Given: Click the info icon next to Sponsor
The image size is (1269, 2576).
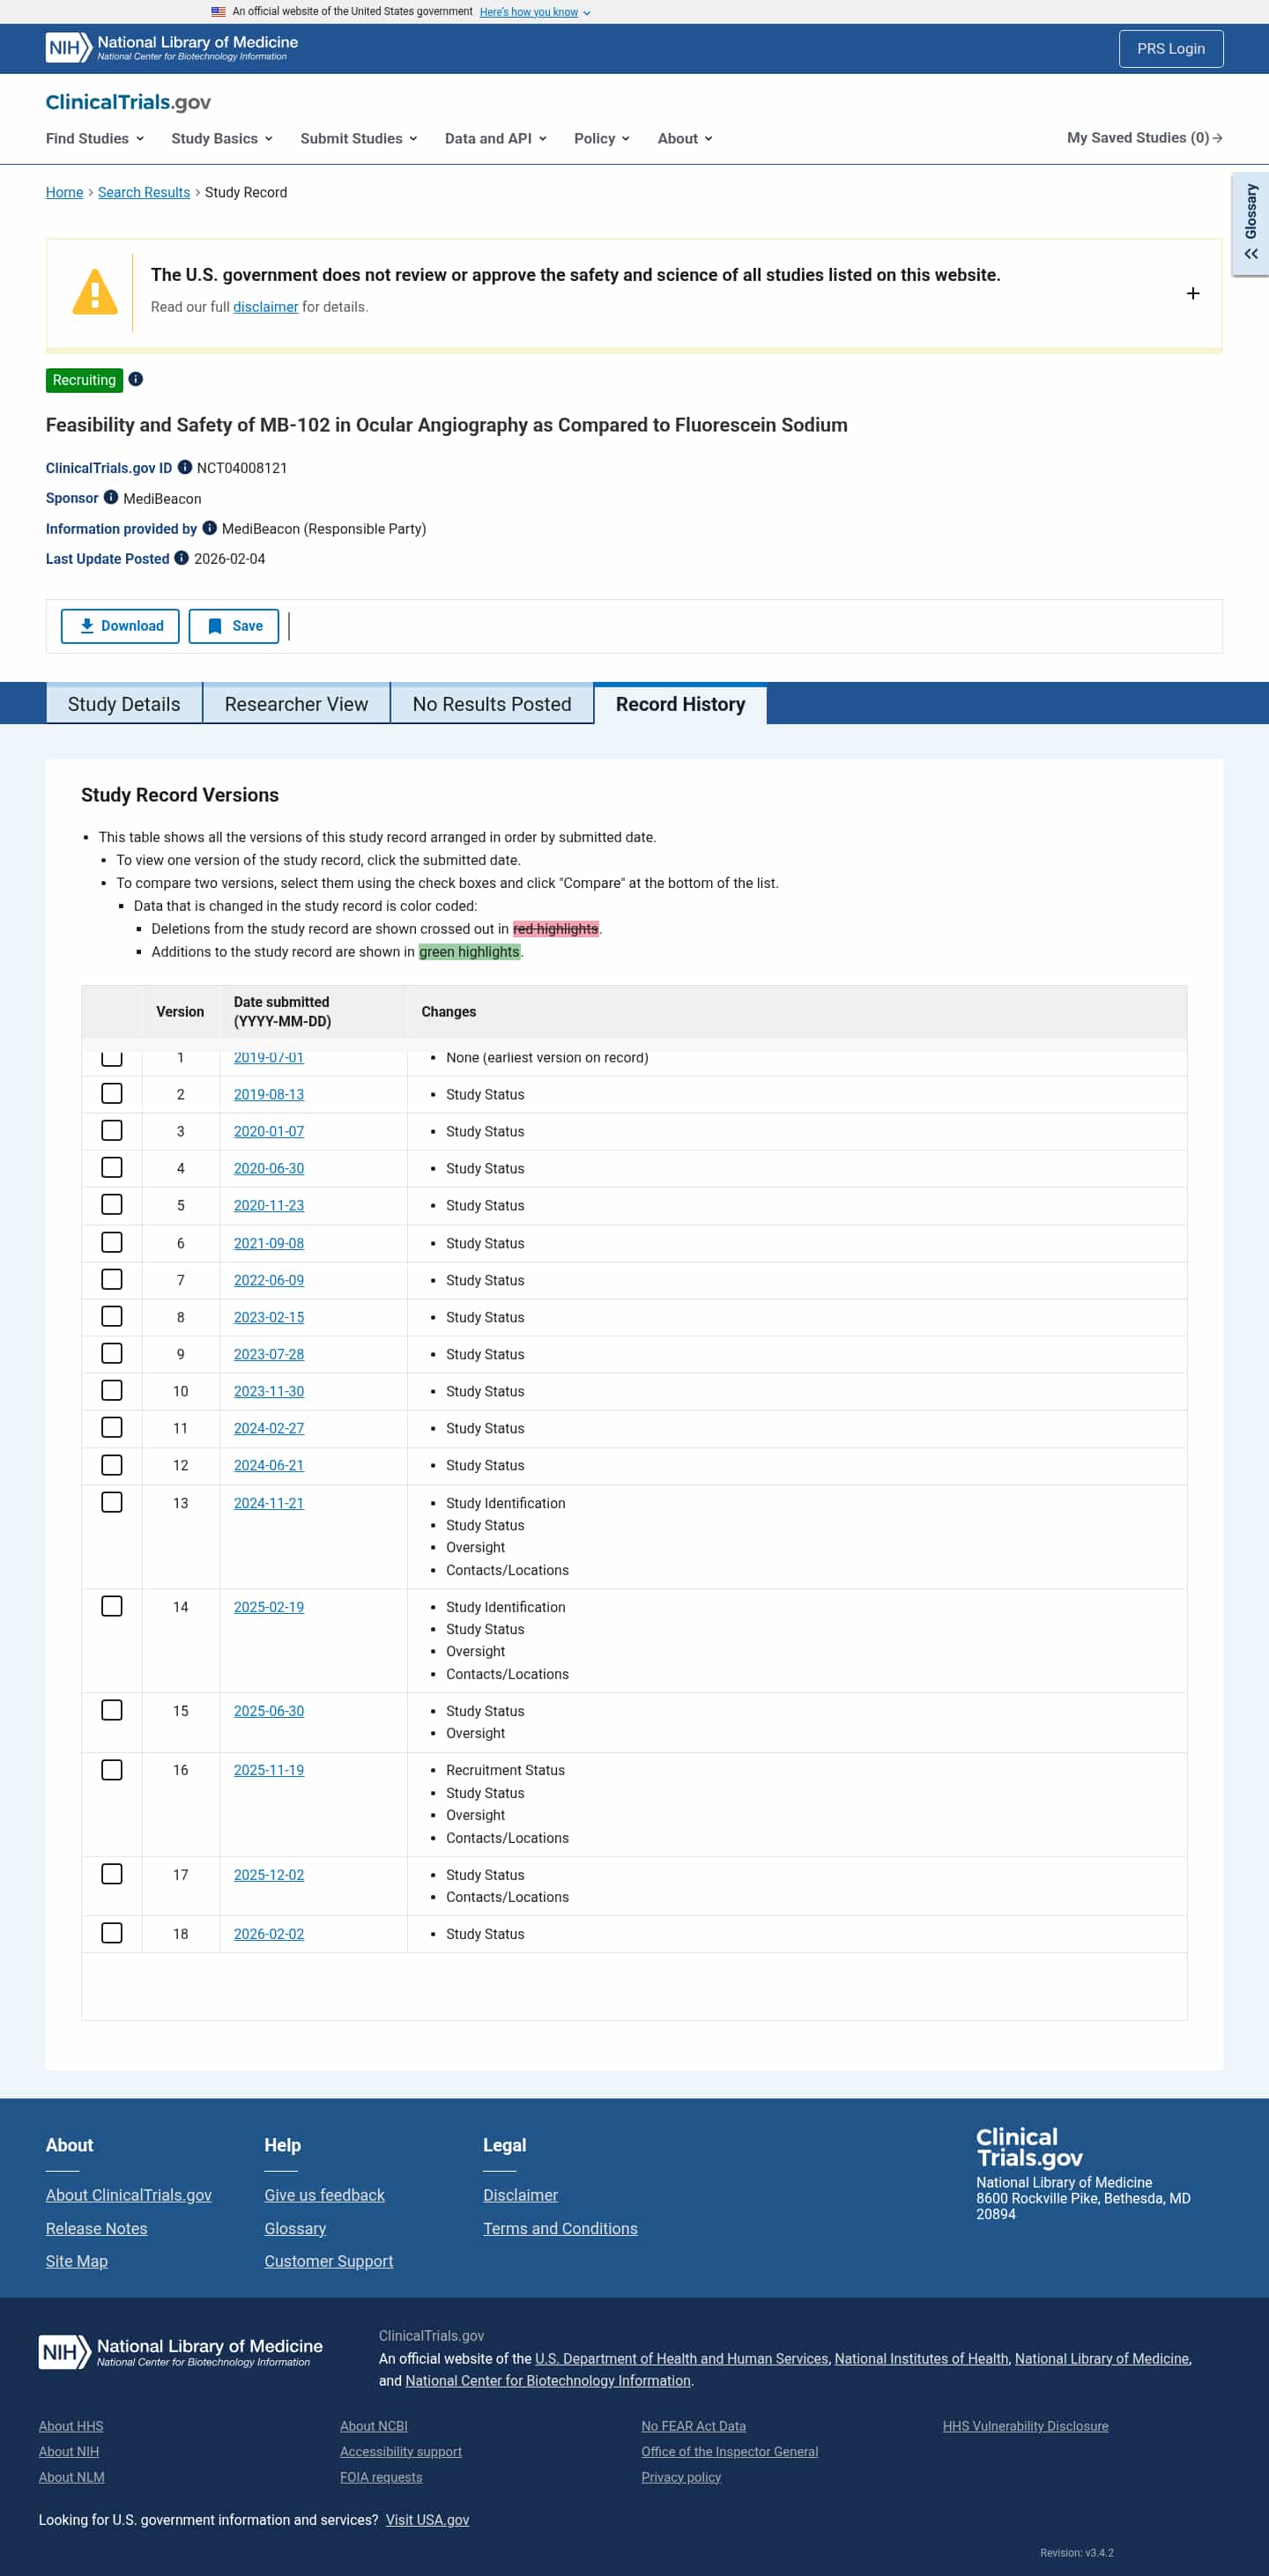Looking at the screenshot, I should click(x=111, y=497).
